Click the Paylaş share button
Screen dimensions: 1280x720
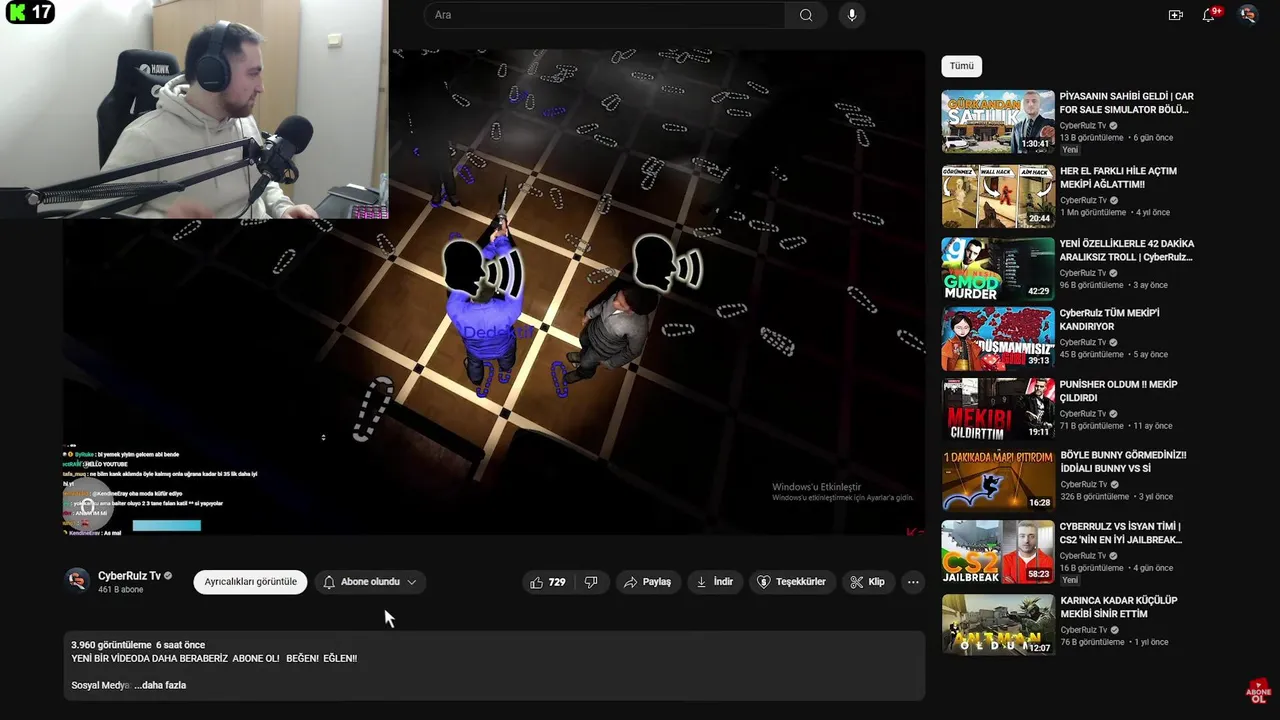[x=647, y=582]
